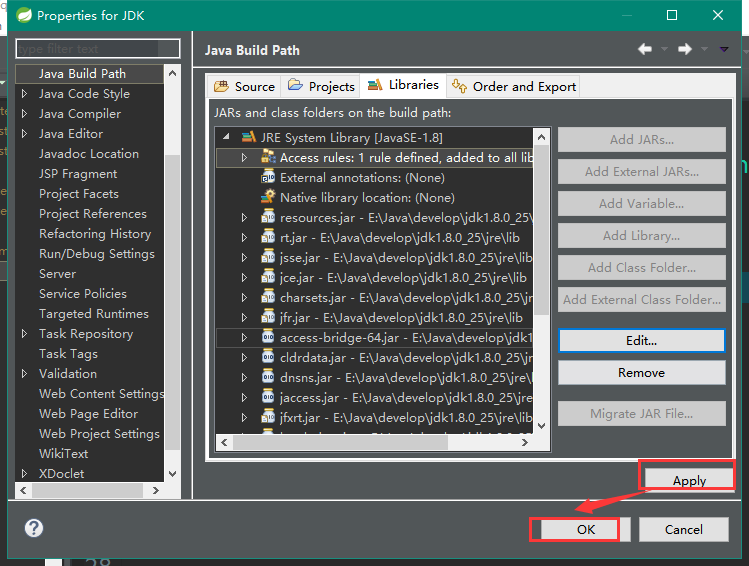
Task: Switch to the Projects tab
Action: point(321,86)
